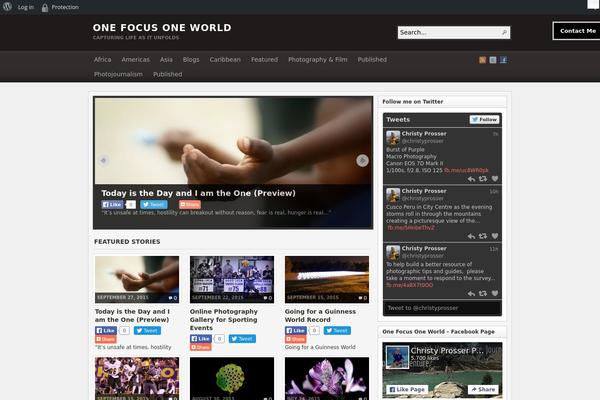
Task: Open the Facebook icon in the navigation bar
Action: pos(504,60)
